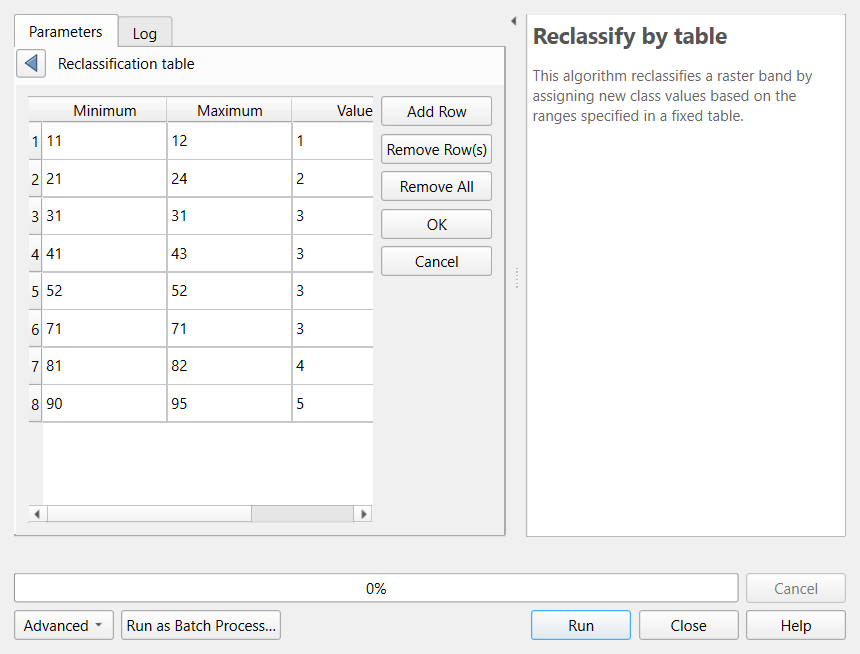Select the Parameters tab
860x654 pixels.
[x=66, y=32]
